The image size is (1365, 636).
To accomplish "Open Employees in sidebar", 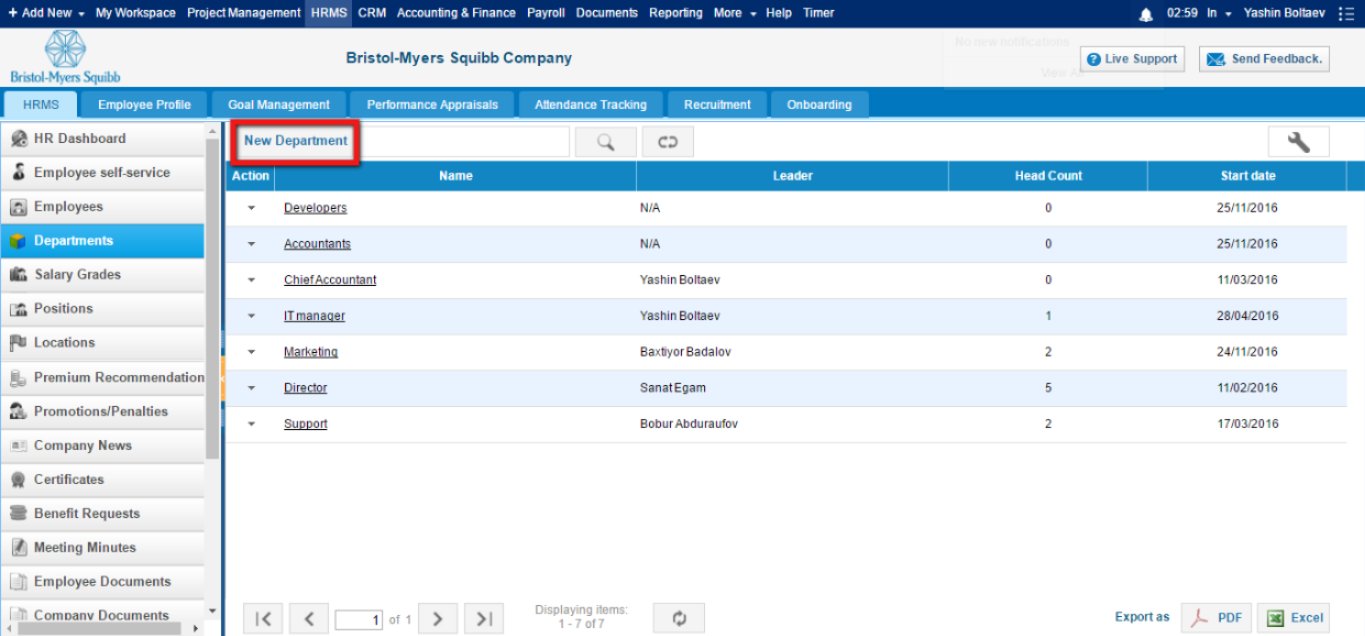I will click(103, 207).
